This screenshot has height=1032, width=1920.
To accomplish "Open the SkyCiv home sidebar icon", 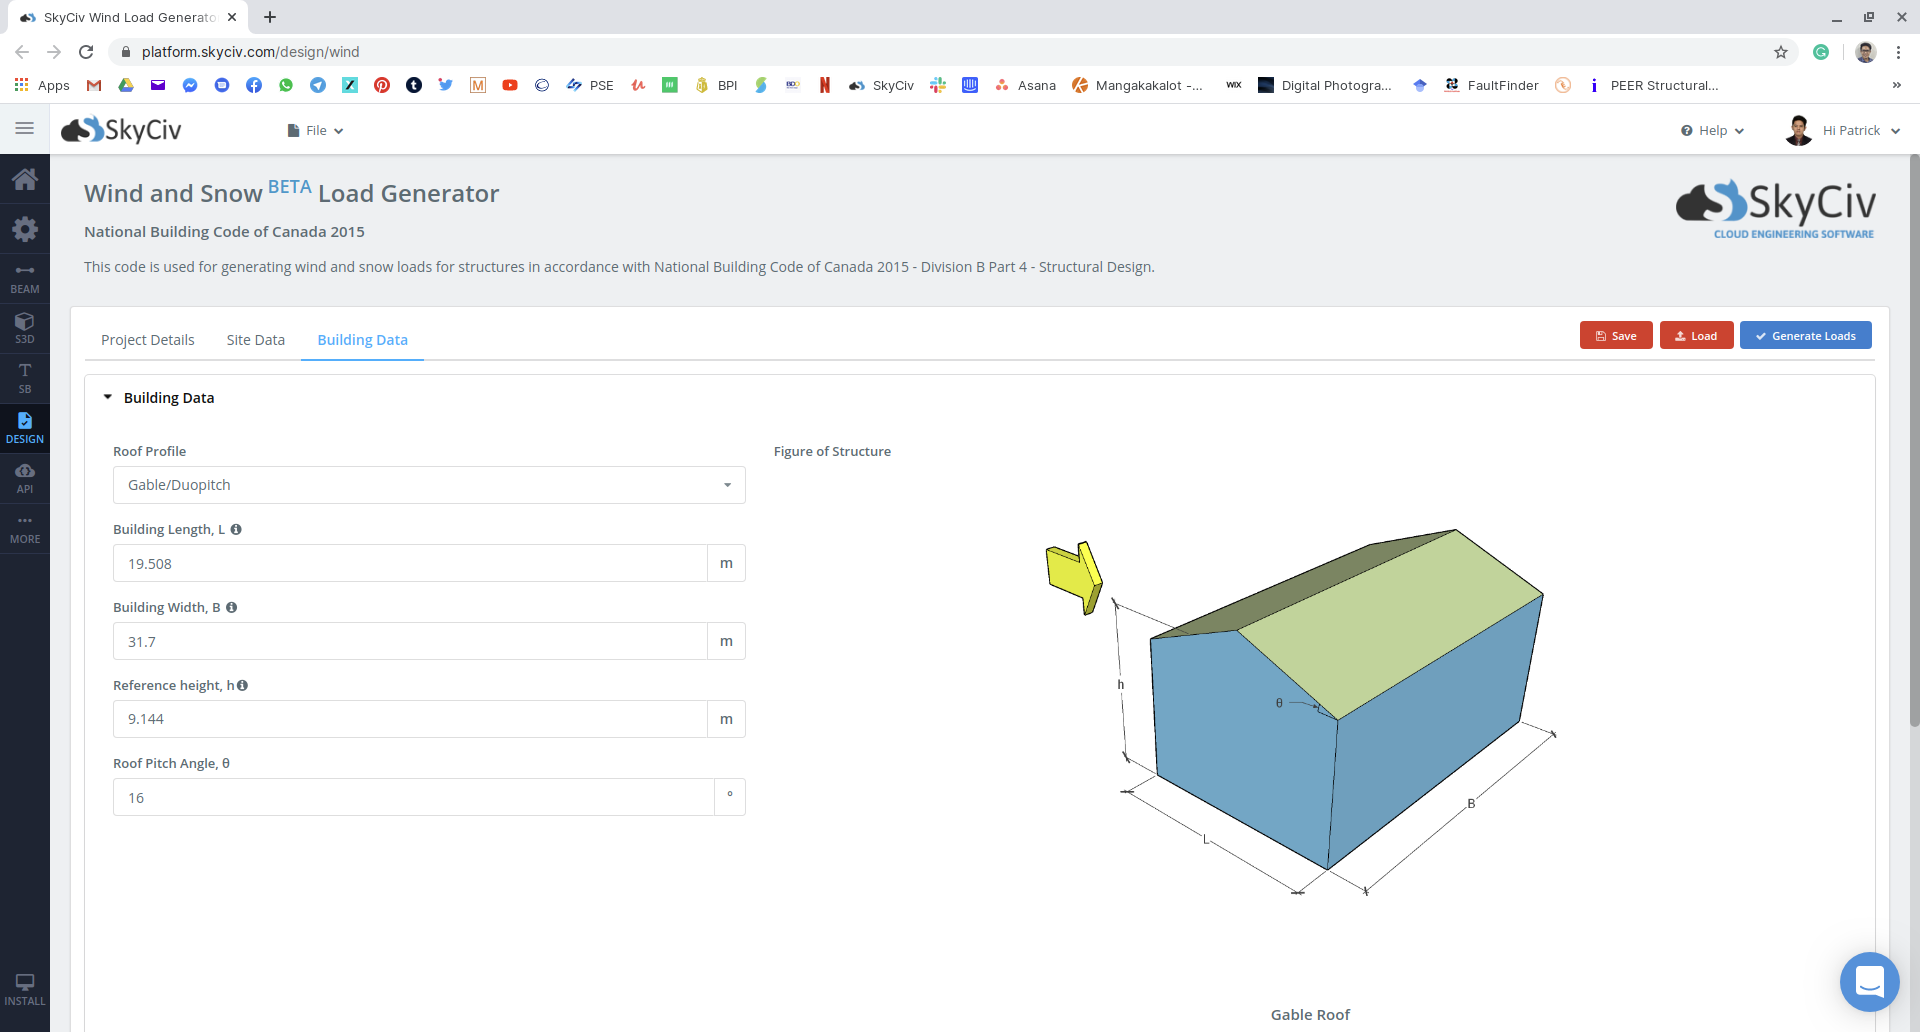I will (x=25, y=179).
